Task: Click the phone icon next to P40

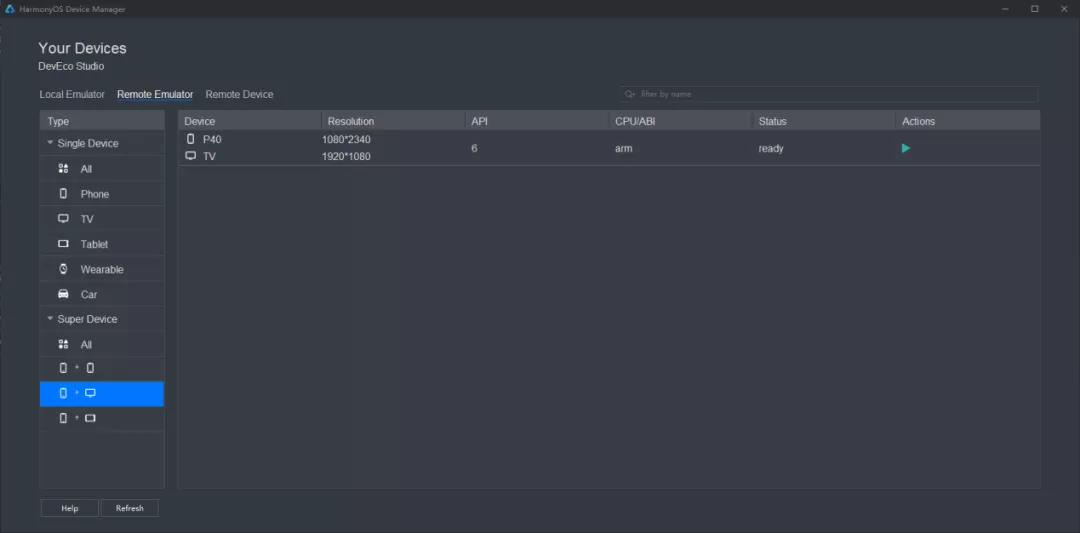Action: [x=191, y=139]
